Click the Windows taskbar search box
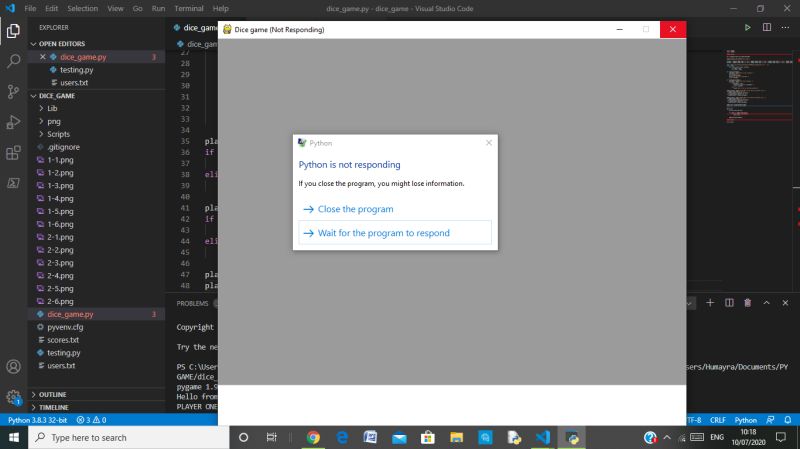This screenshot has height=449, width=800. [129, 437]
